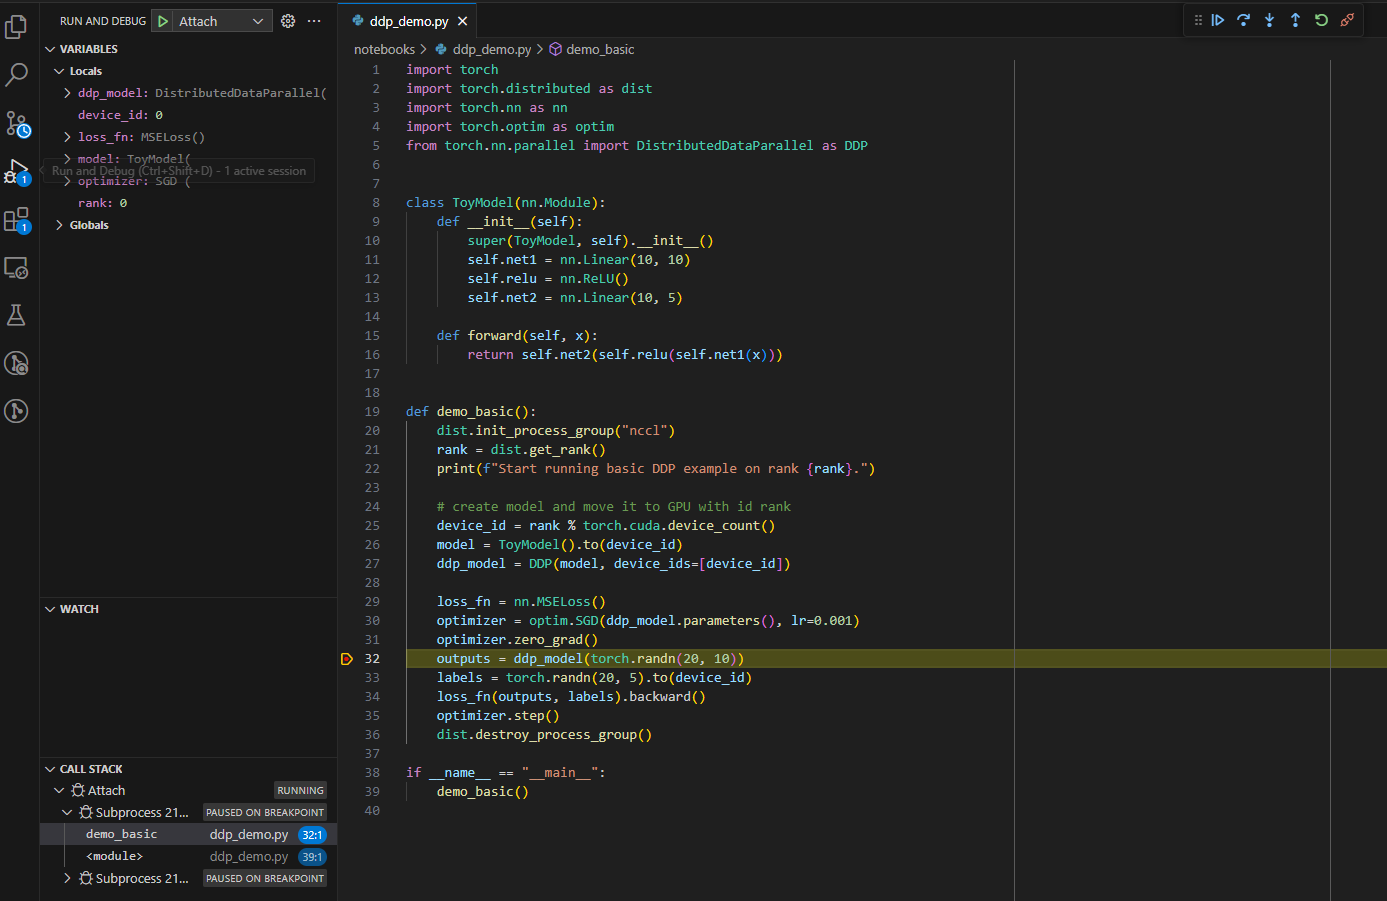Switch to the ddp_demo.py editor tab
The width and height of the screenshot is (1387, 901).
point(406,19)
